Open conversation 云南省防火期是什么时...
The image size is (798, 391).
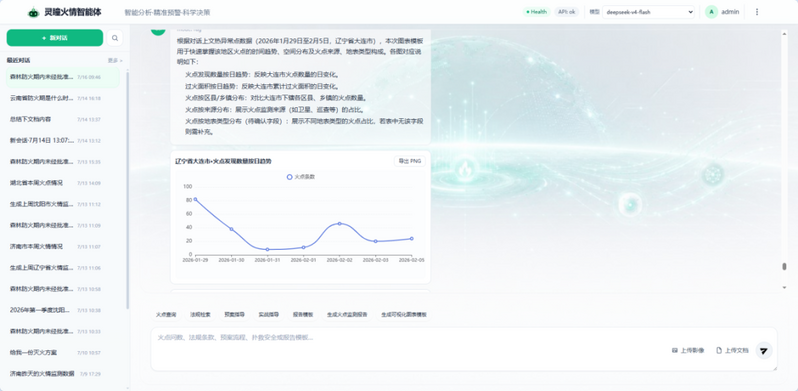(x=63, y=98)
